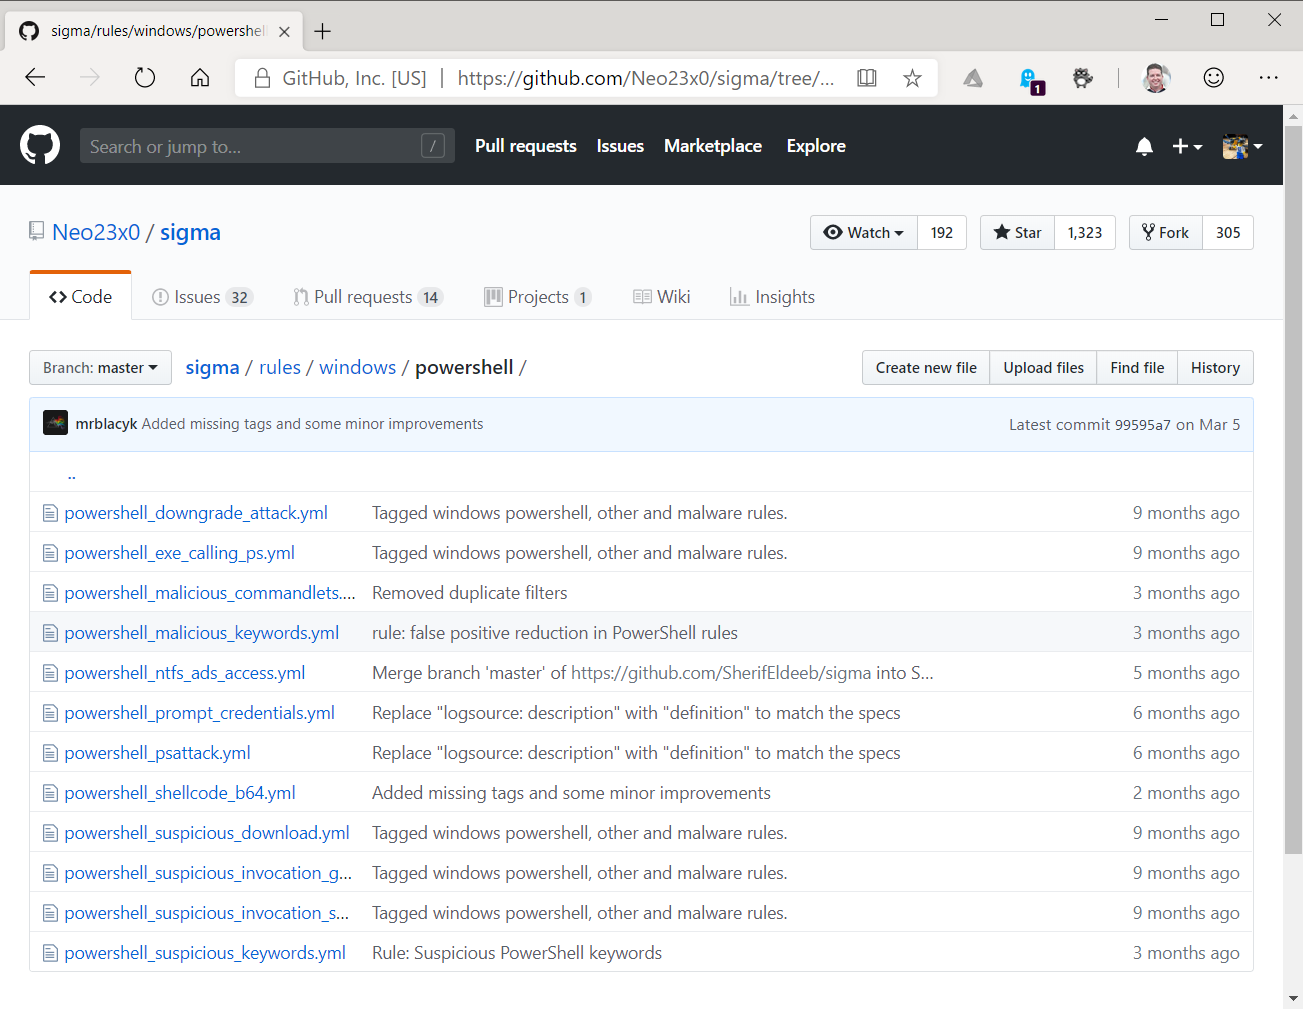Viewport: 1303px width, 1009px height.
Task: Click Find file button
Action: [1137, 368]
